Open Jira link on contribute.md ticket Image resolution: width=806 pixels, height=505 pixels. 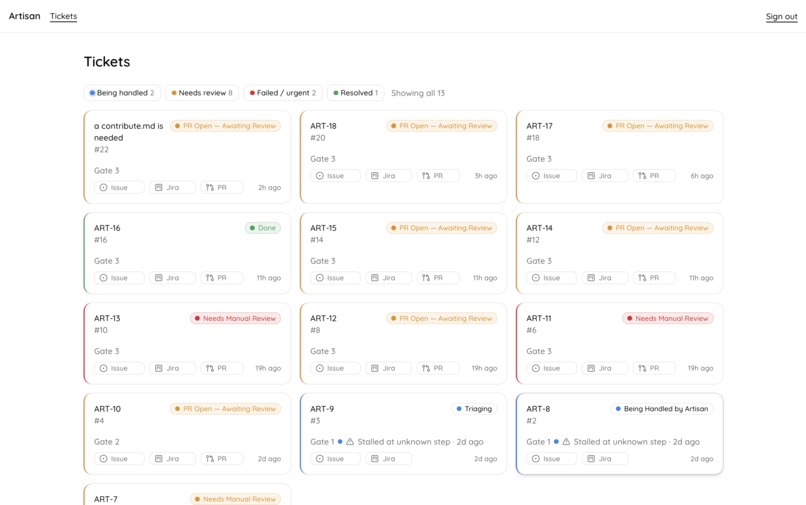coord(173,188)
